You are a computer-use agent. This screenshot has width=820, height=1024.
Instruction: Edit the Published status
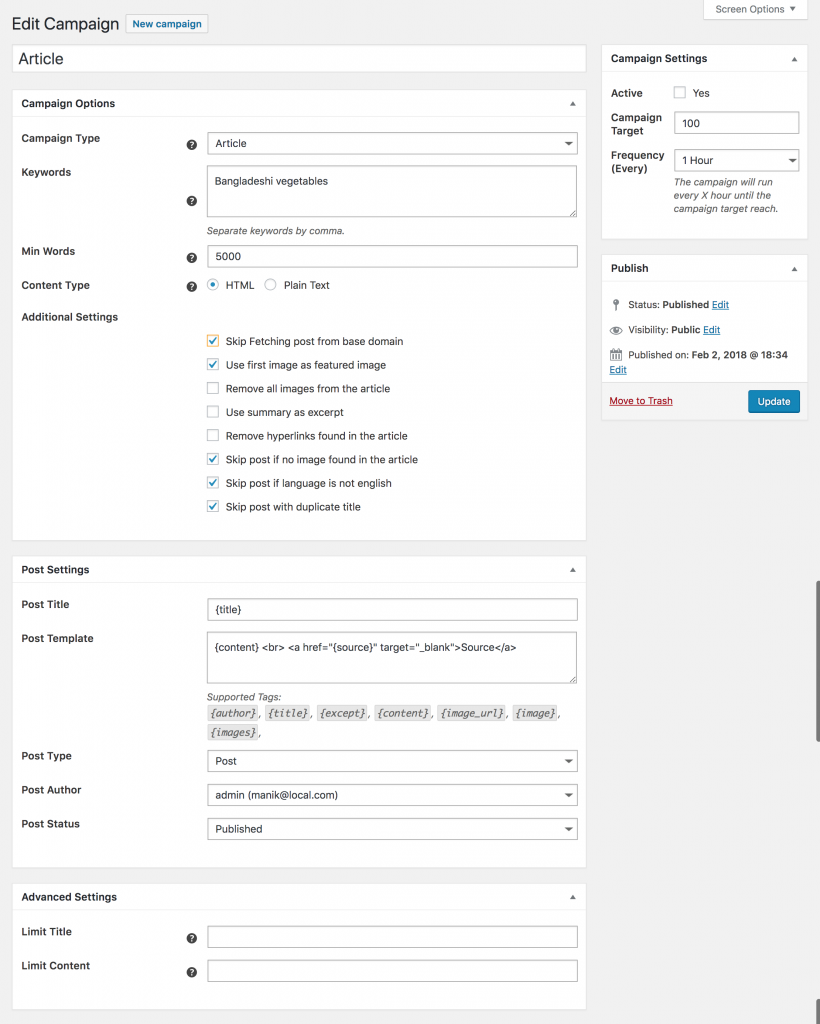[x=720, y=304]
